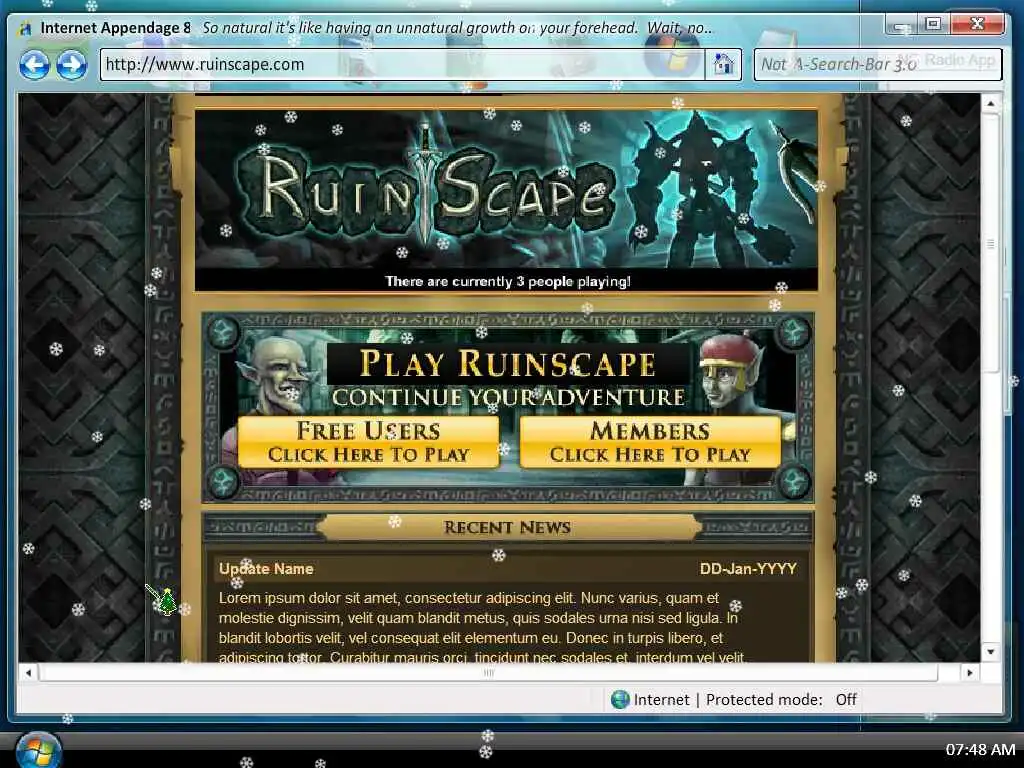Minimize the browser window

(902, 24)
